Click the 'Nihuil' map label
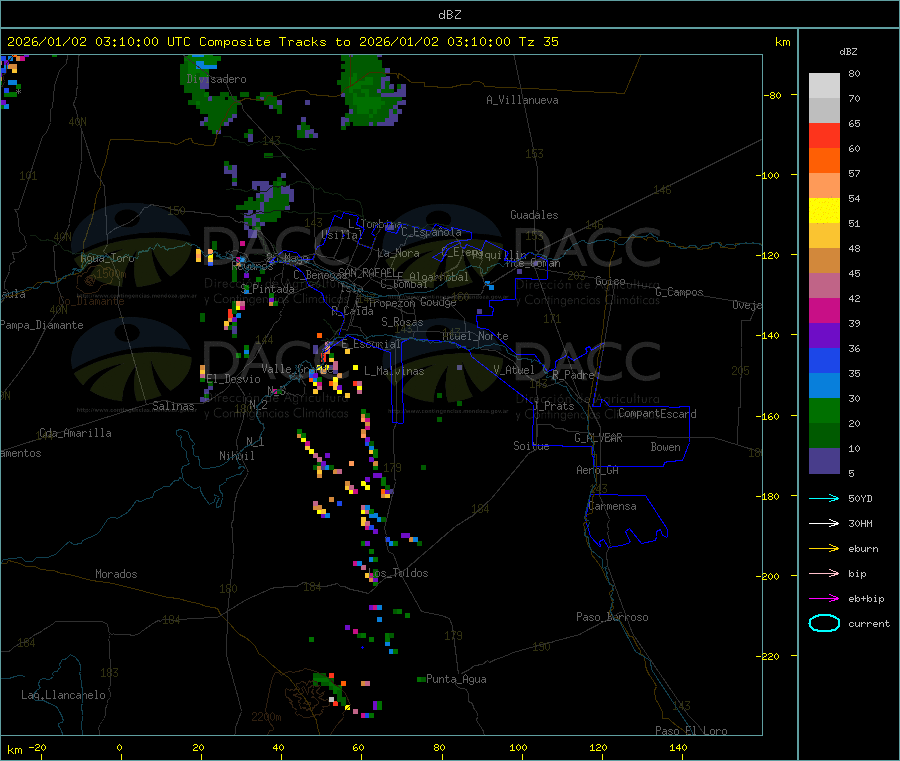 pos(237,456)
